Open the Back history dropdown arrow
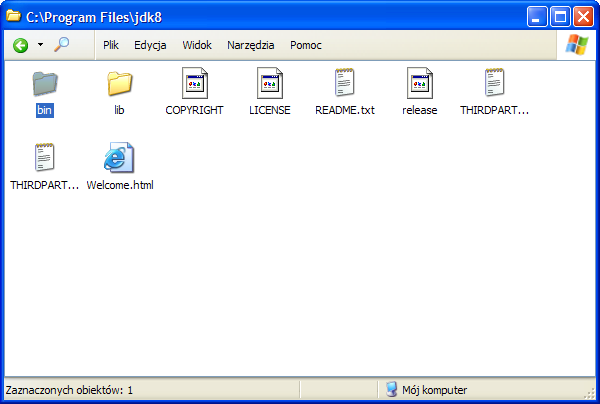Image resolution: width=600 pixels, height=404 pixels. click(40, 45)
